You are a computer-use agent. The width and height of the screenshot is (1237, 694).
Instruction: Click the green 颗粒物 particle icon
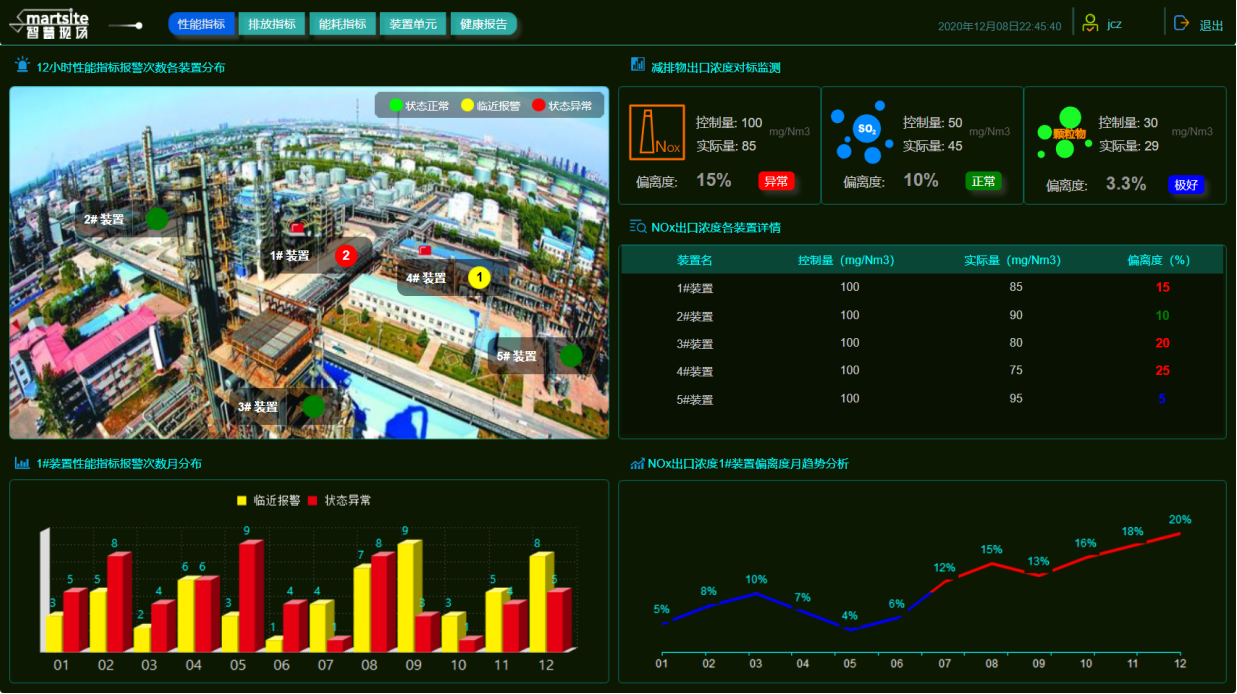1065,133
